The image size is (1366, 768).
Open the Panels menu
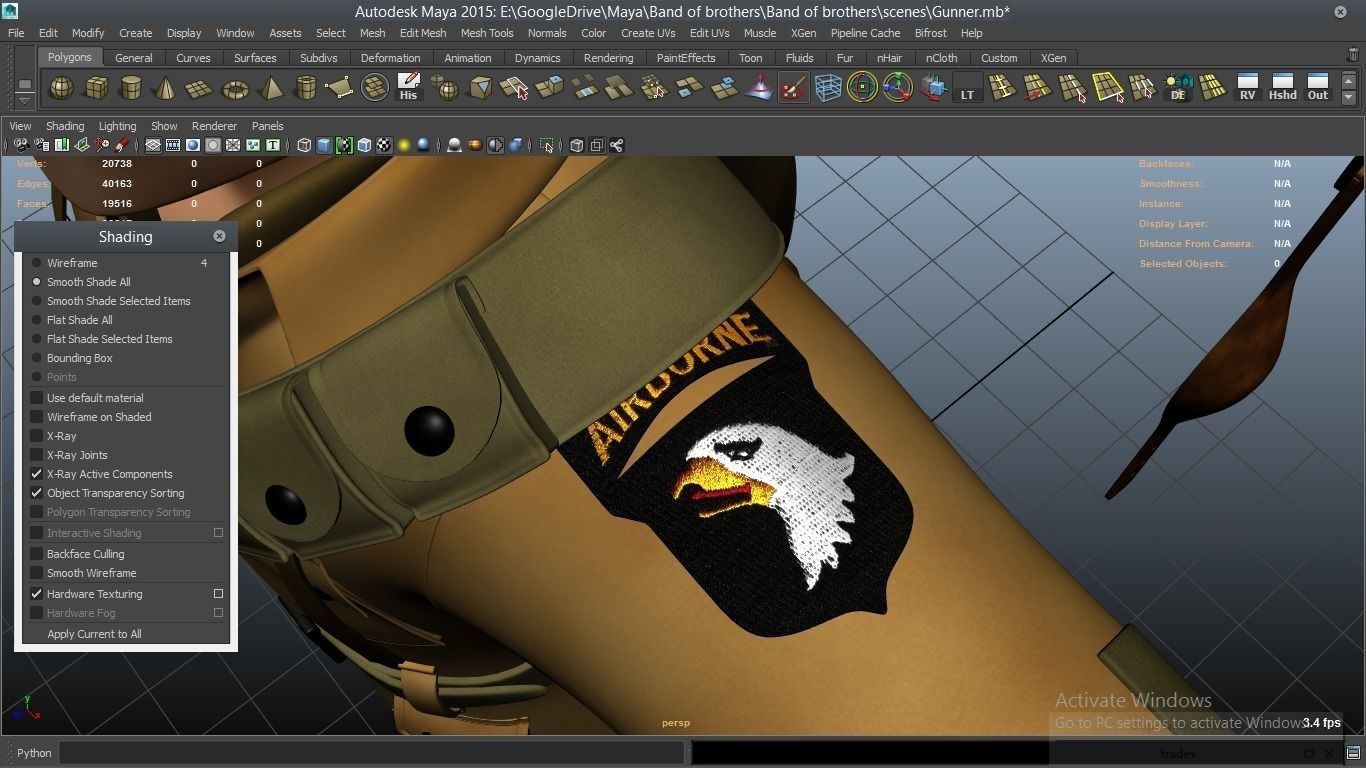267,126
